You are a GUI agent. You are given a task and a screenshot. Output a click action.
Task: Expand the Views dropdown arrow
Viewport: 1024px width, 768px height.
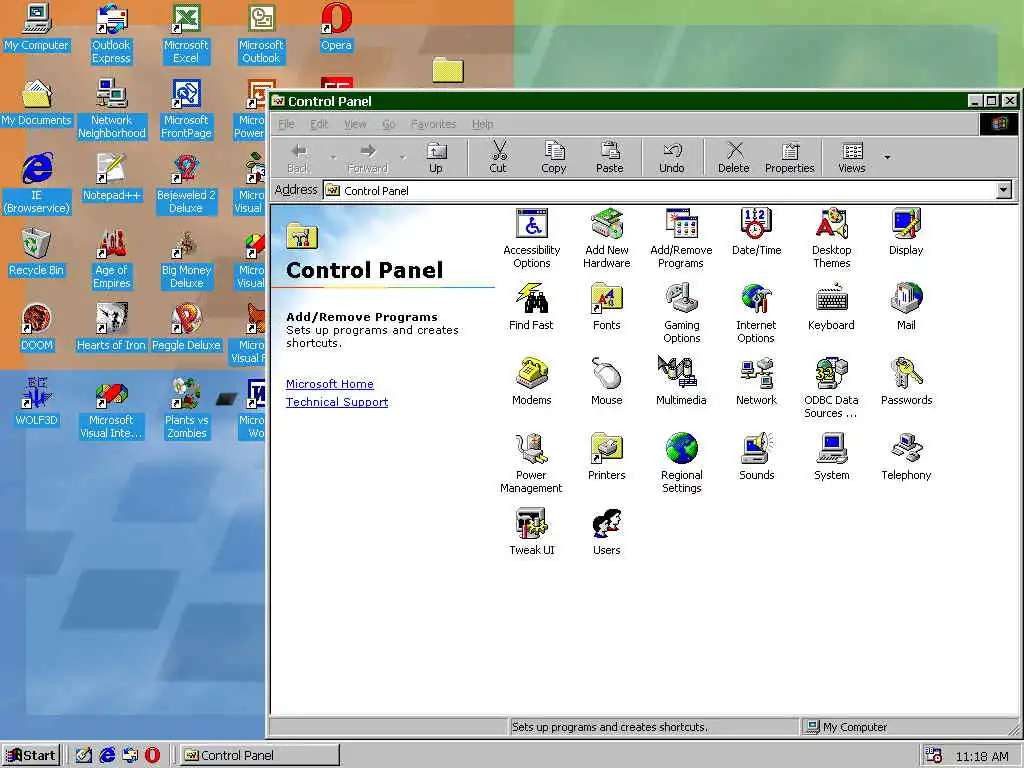pyautogui.click(x=887, y=157)
